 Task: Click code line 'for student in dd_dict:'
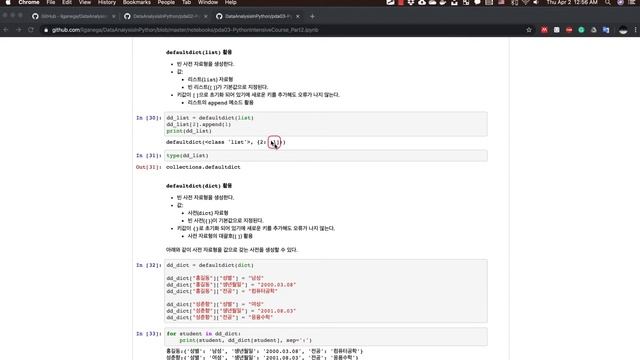click(x=203, y=334)
